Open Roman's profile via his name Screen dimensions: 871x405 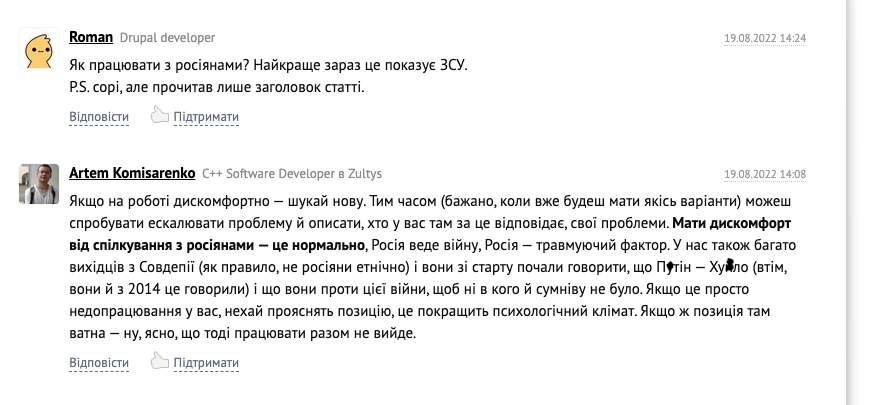coord(91,37)
